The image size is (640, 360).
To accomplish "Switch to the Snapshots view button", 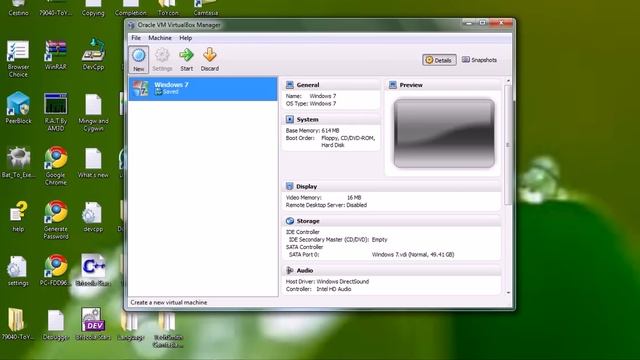I will [x=479, y=60].
